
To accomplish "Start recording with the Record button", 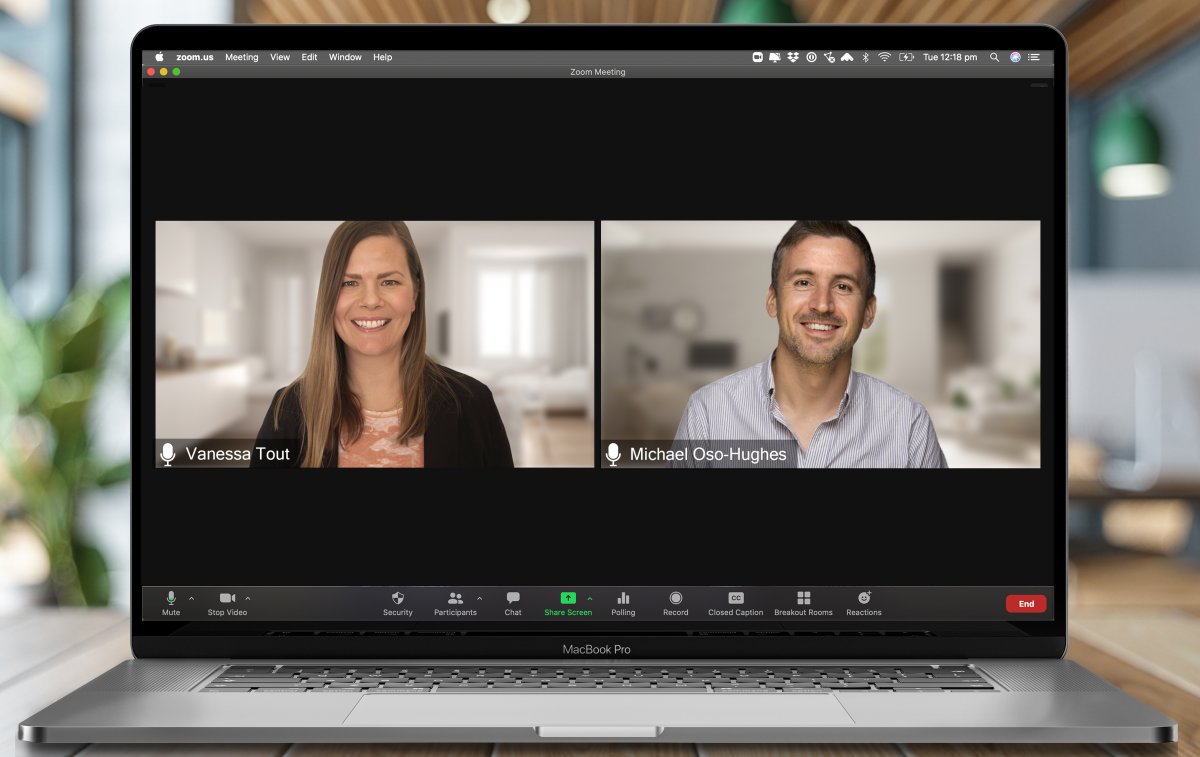I will (675, 598).
